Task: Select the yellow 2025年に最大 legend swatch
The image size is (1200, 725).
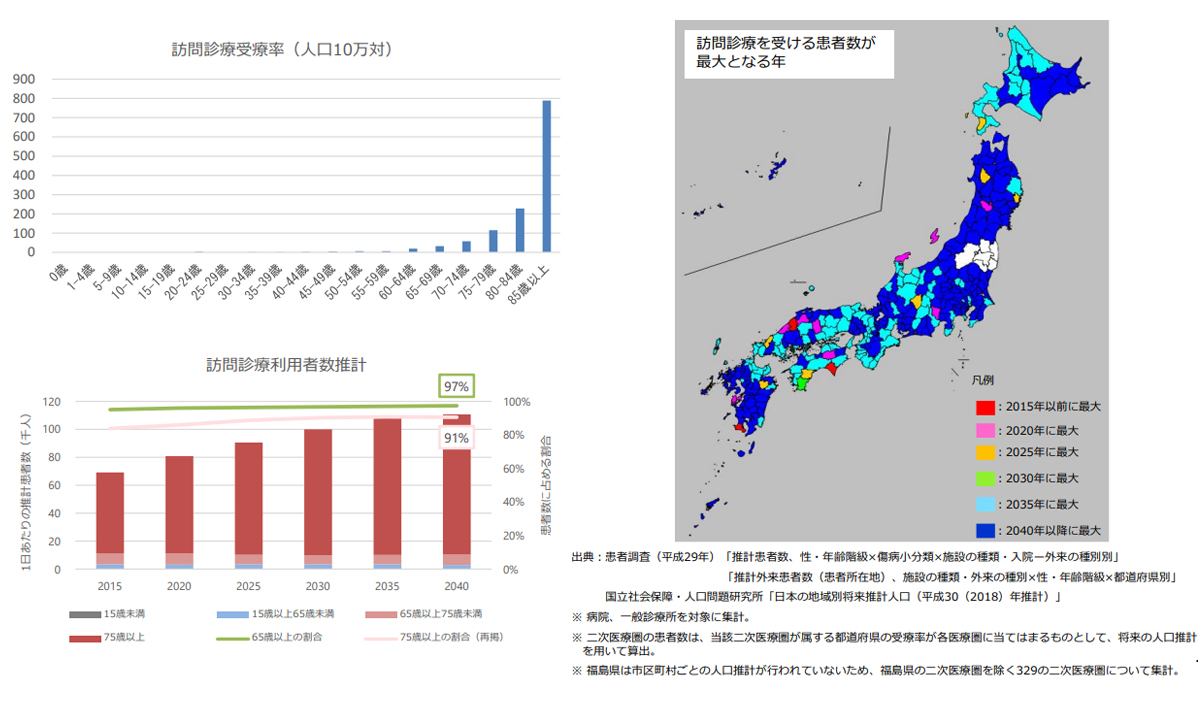Action: point(985,455)
